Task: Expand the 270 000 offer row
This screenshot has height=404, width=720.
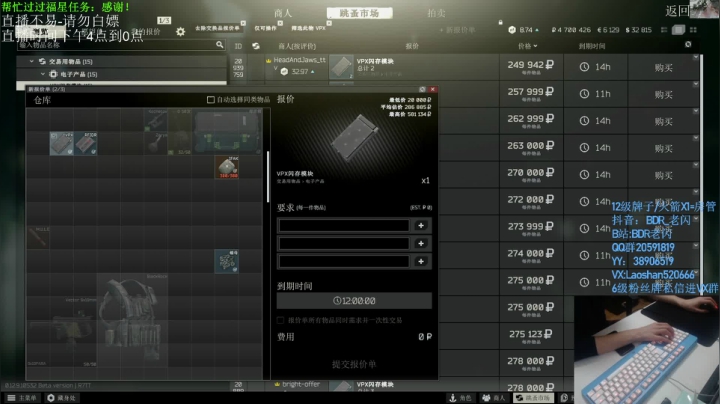Action: click(696, 165)
